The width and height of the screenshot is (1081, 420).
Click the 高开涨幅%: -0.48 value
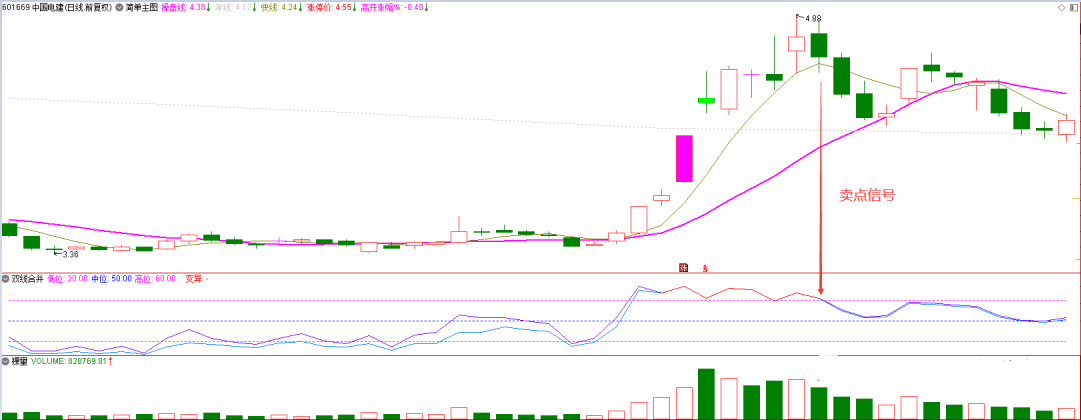pyautogui.click(x=391, y=8)
